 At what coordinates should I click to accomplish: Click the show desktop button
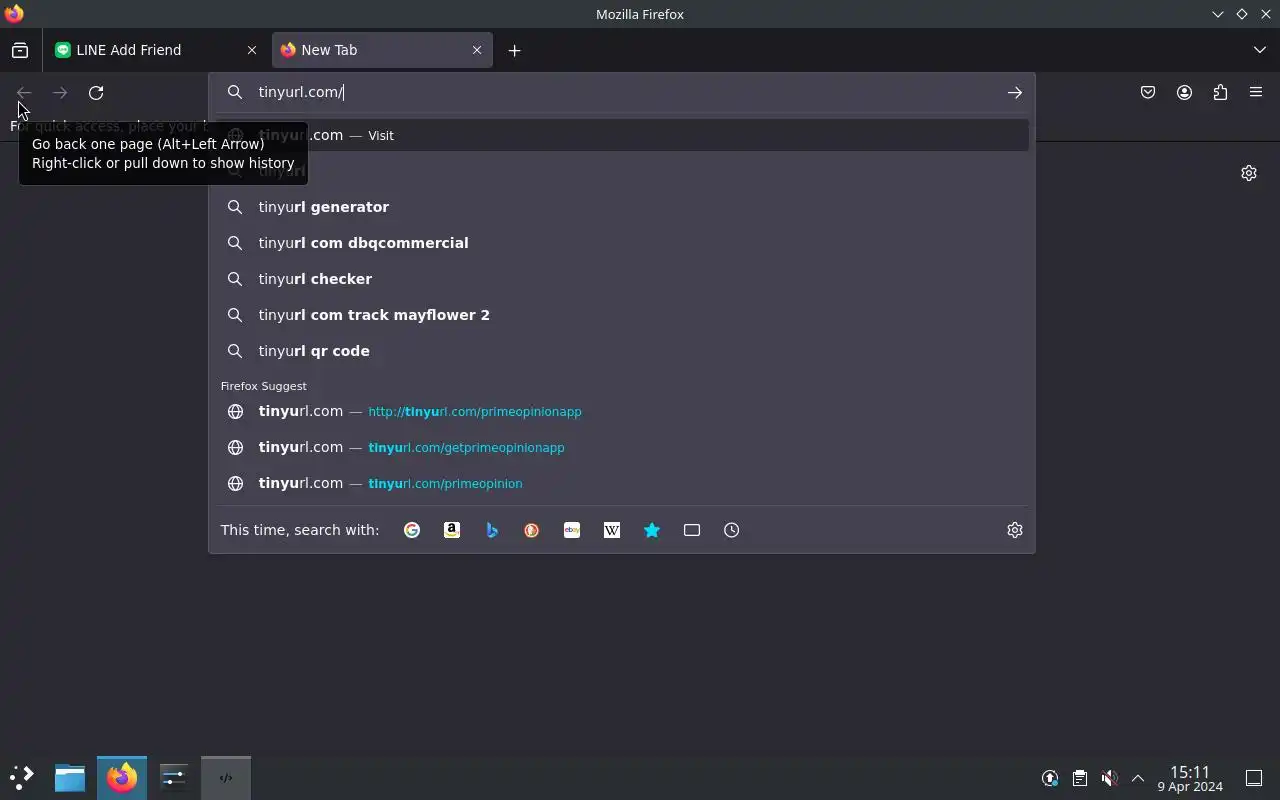(1254, 778)
